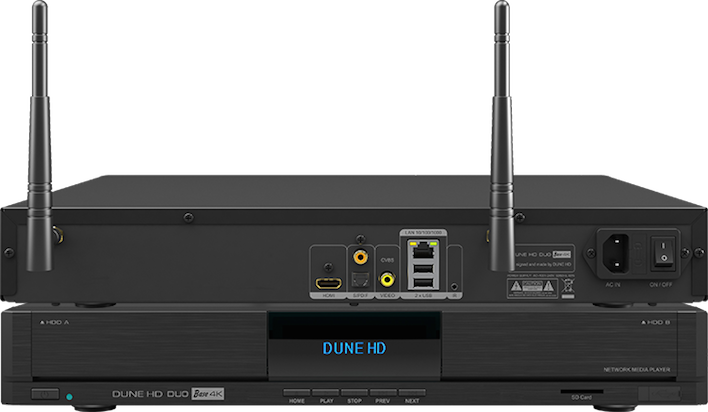Click the HDMI port on rear panel
This screenshot has height=412, width=708.
(x=328, y=284)
